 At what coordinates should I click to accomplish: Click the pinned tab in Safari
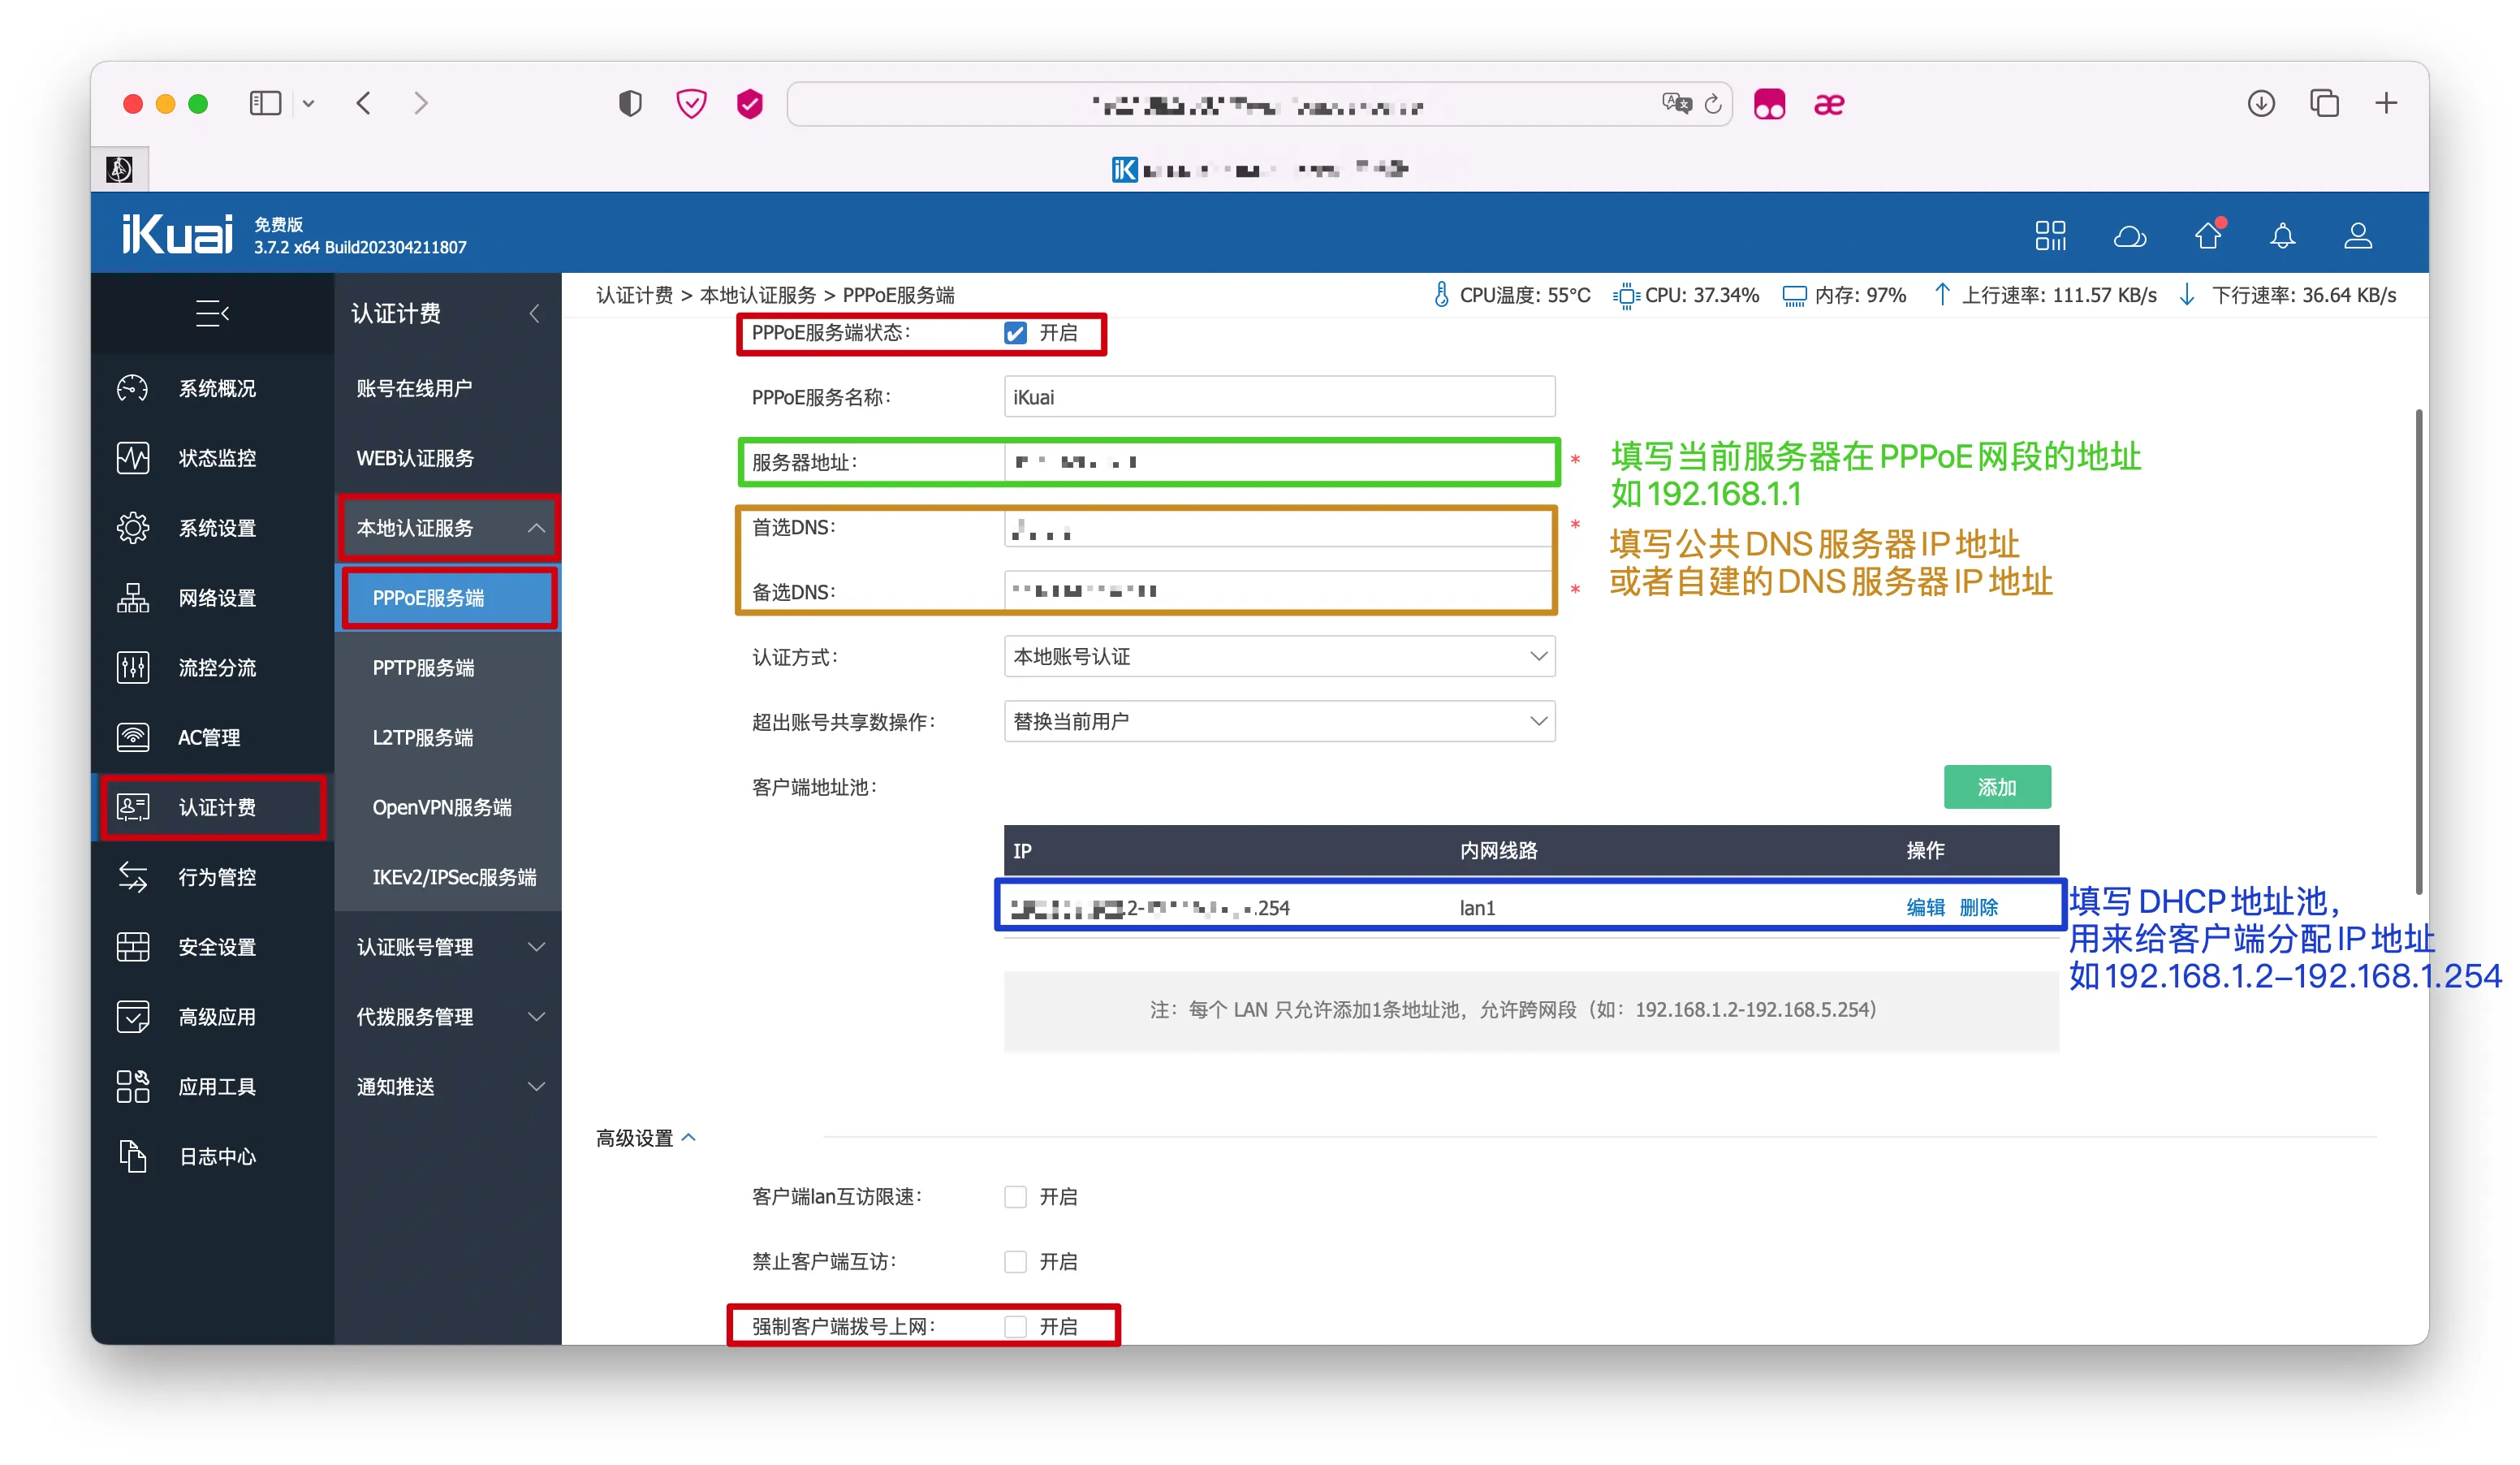[x=120, y=169]
